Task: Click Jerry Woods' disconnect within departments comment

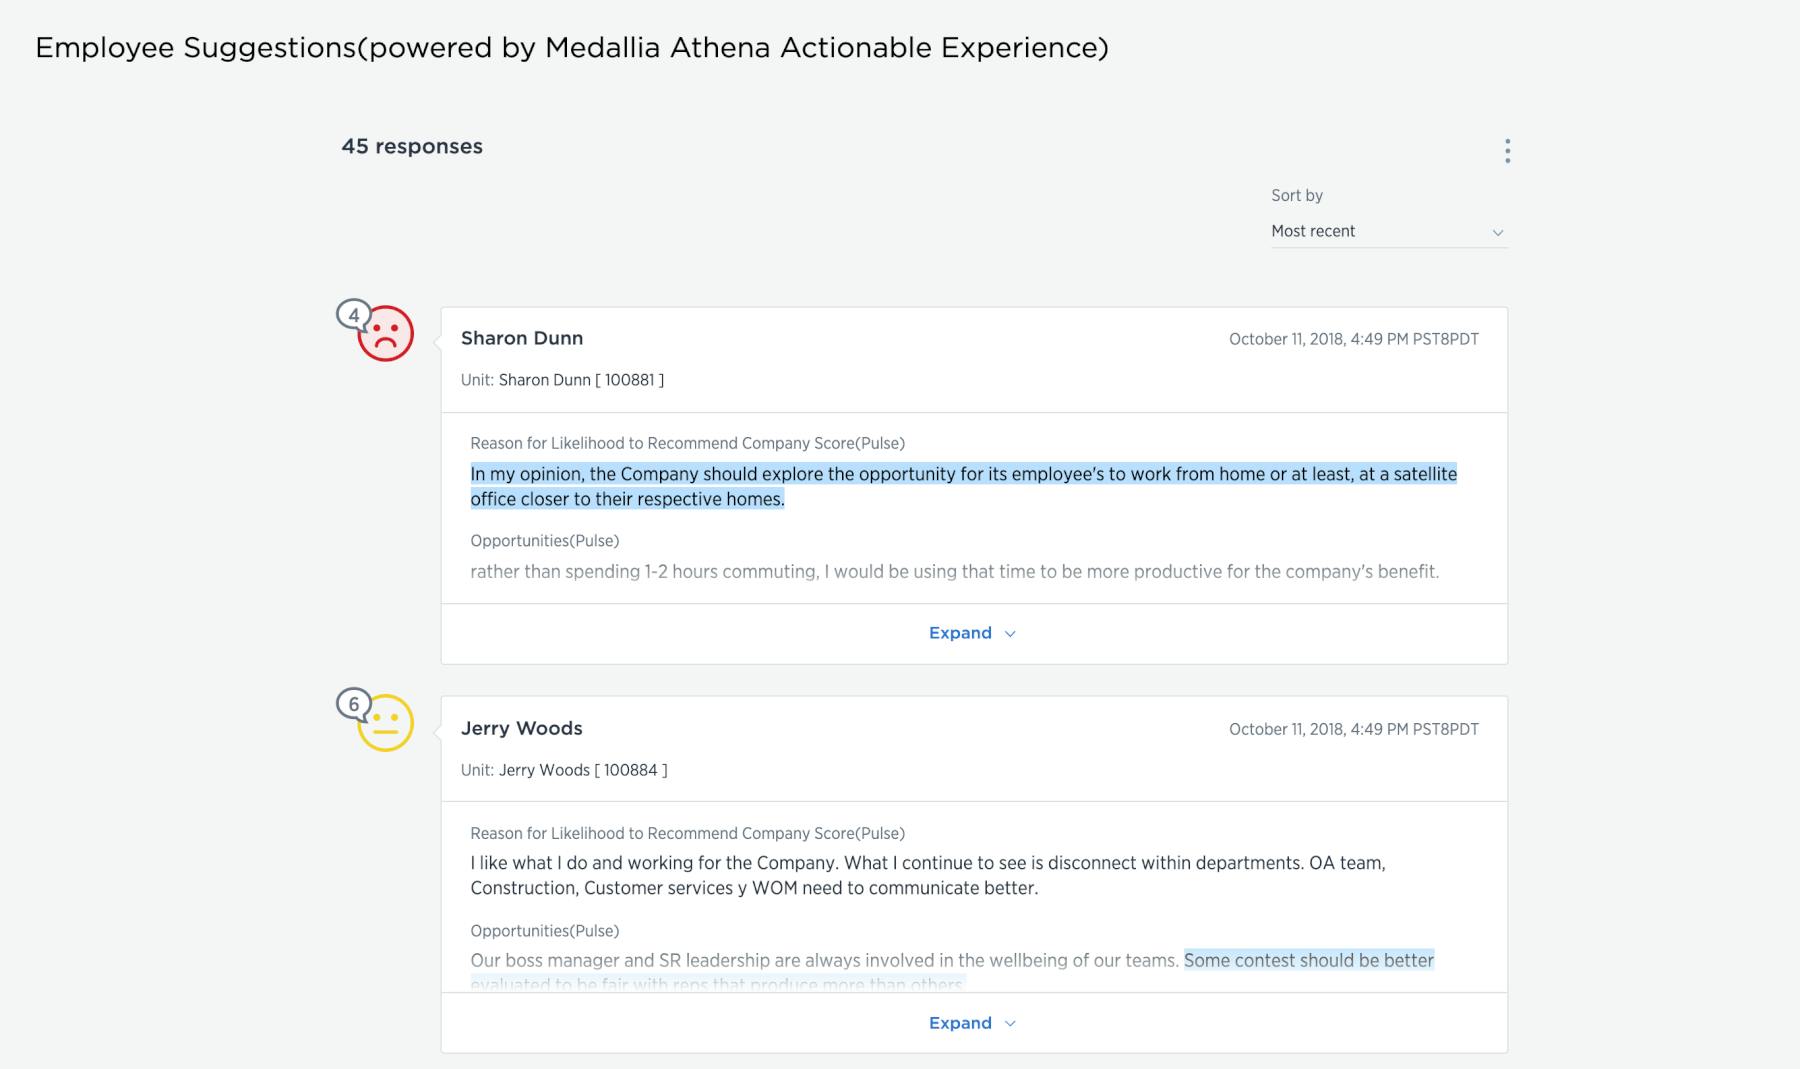Action: coord(928,875)
